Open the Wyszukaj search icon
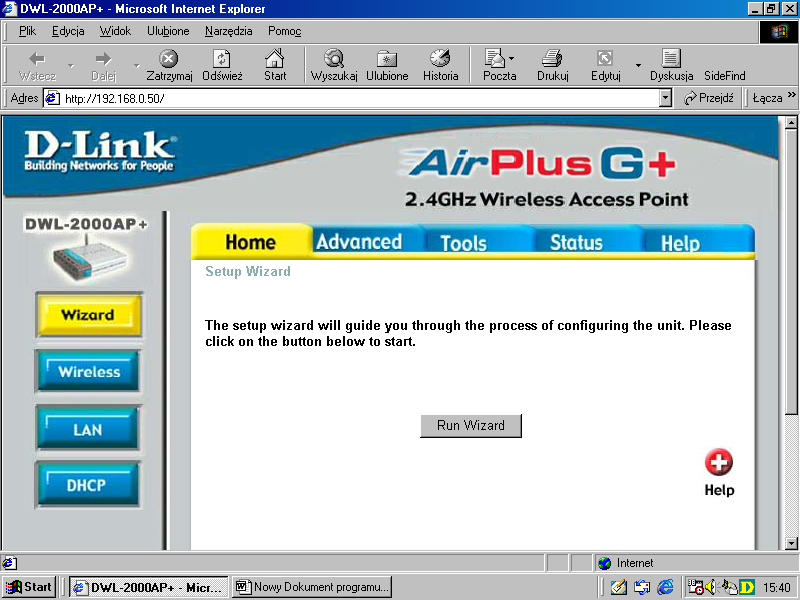The height and width of the screenshot is (600, 800). pos(334,59)
